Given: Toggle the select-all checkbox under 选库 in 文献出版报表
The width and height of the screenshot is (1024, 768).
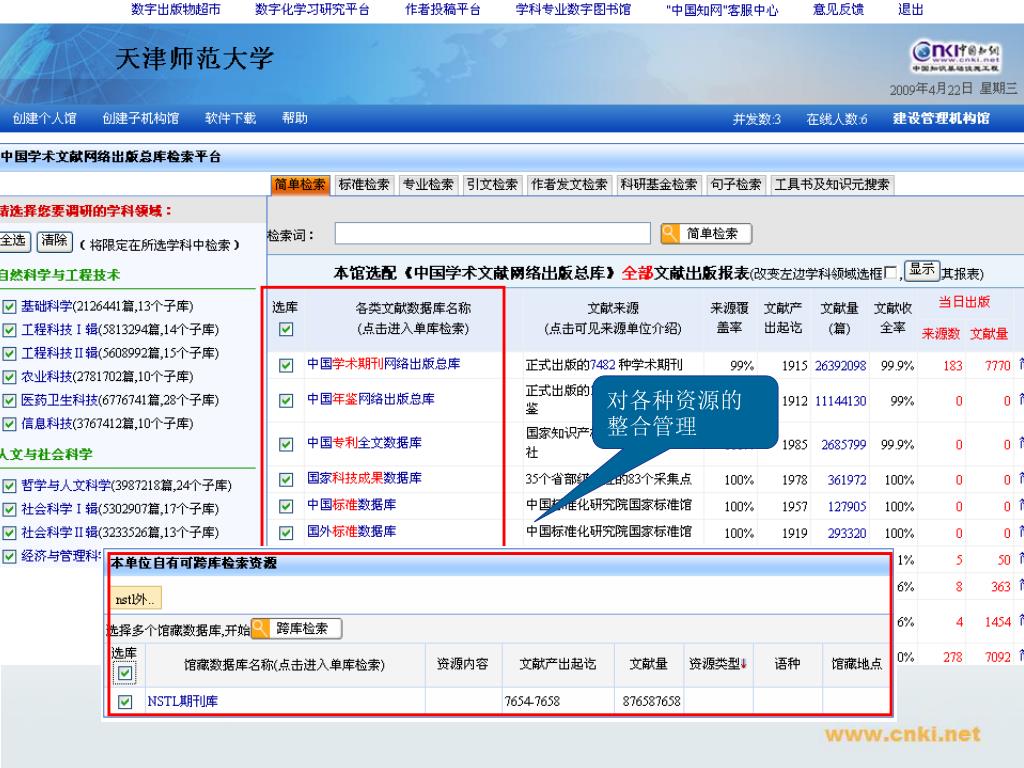Looking at the screenshot, I should 286,329.
